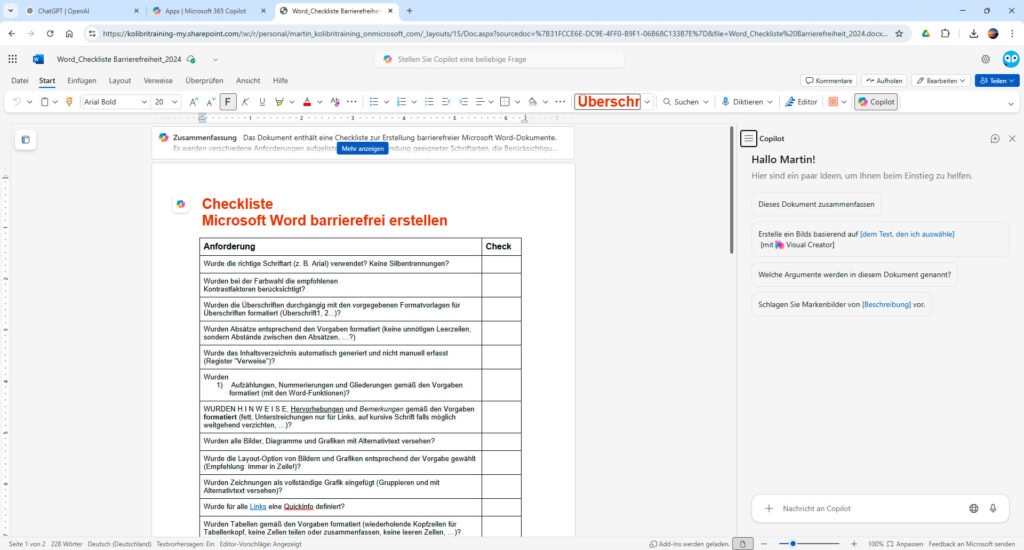Toggle italic formatting button
This screenshot has height=550, width=1024.
[x=246, y=102]
